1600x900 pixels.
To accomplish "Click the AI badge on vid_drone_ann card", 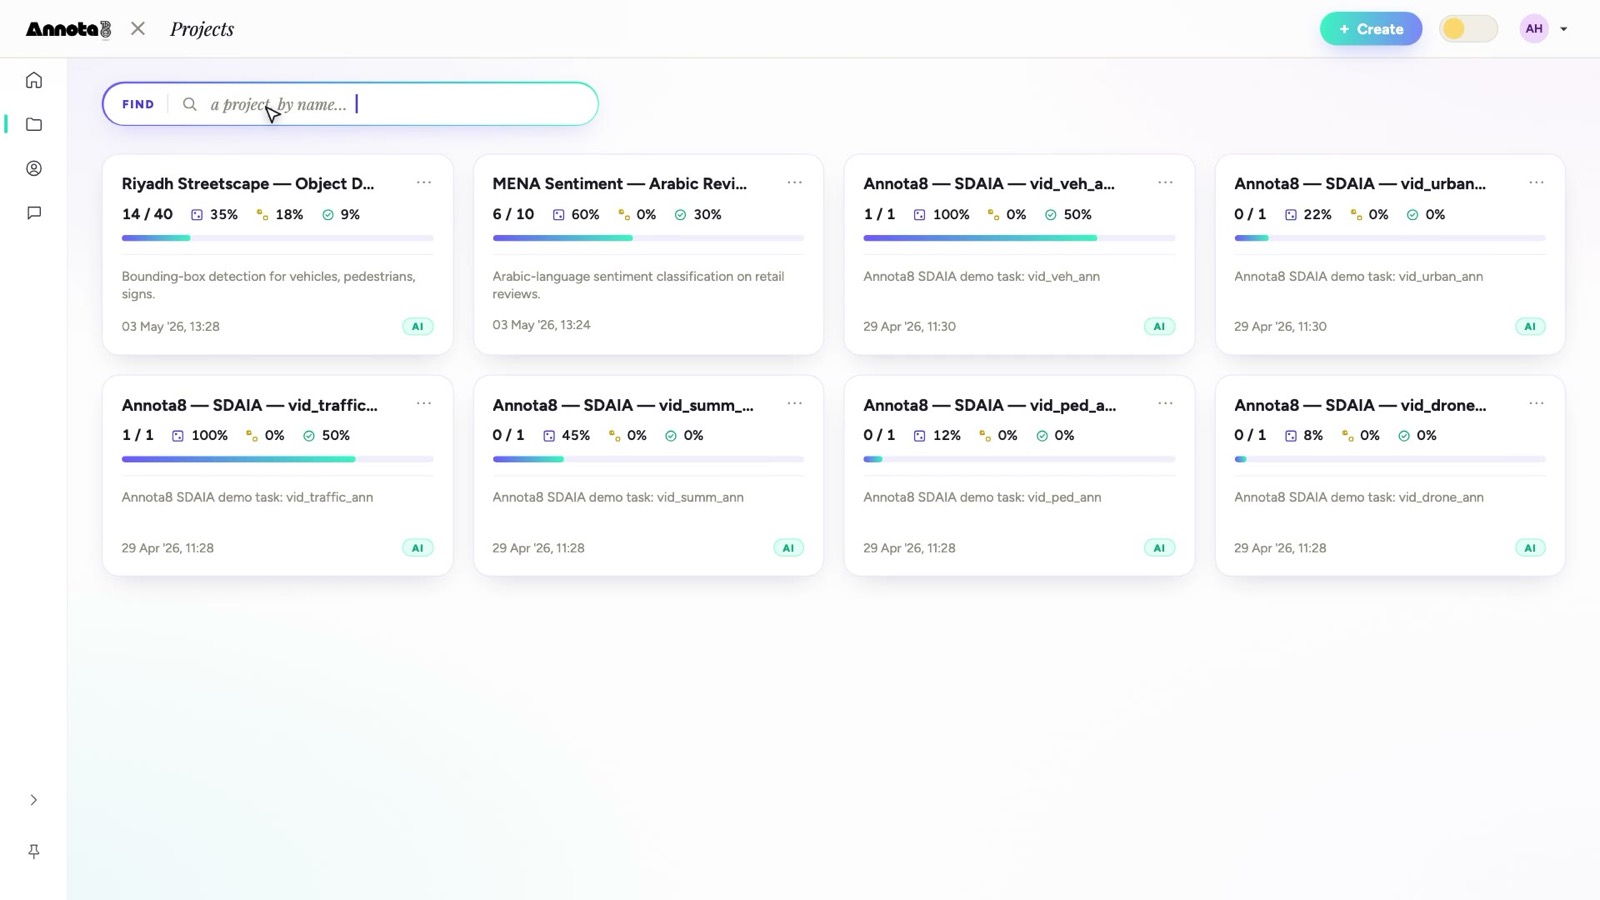I will point(1530,548).
